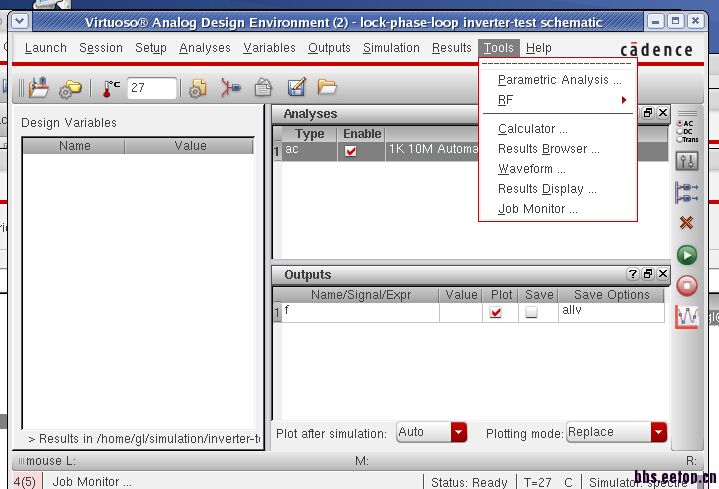Open the window menu arrow in title bar
719x489 pixels.
point(20,21)
